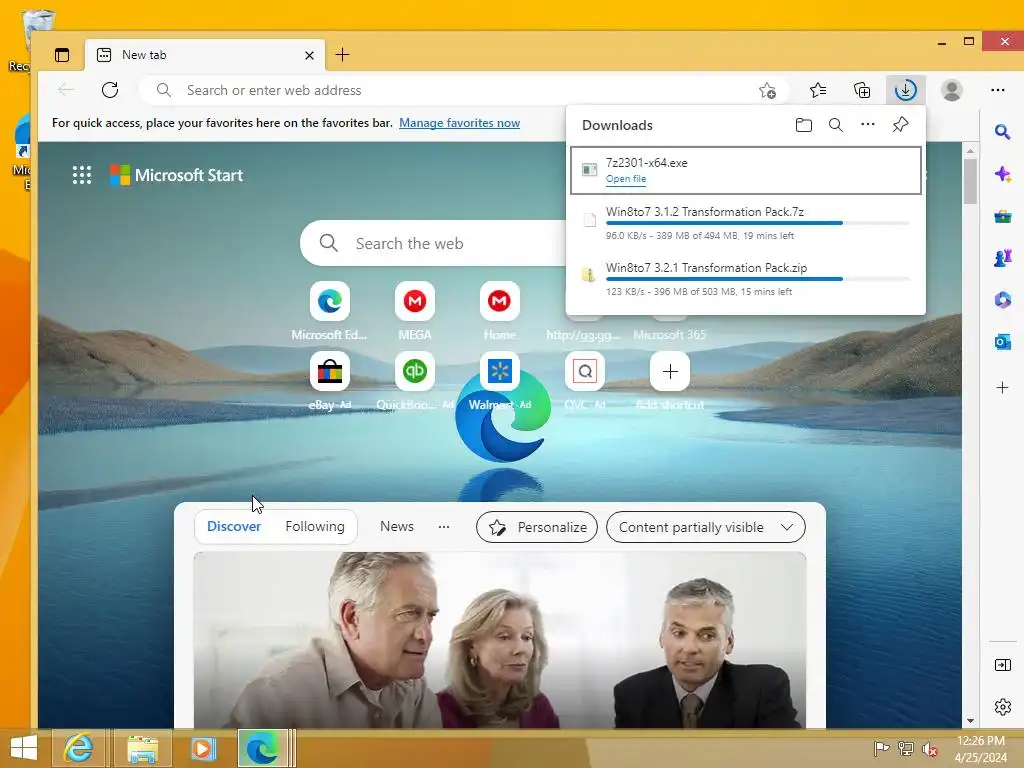Open downloads folder icon in Downloads panel
Viewport: 1024px width, 768px height.
(804, 125)
